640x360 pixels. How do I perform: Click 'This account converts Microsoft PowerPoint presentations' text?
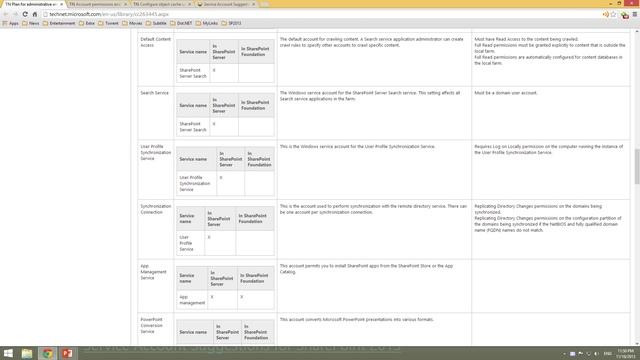[x=357, y=320]
